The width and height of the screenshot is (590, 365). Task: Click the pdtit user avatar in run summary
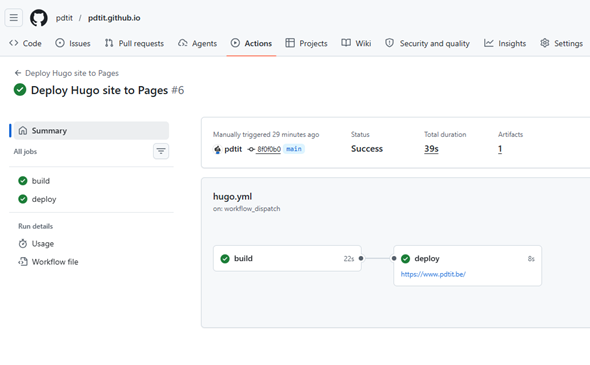coord(217,149)
